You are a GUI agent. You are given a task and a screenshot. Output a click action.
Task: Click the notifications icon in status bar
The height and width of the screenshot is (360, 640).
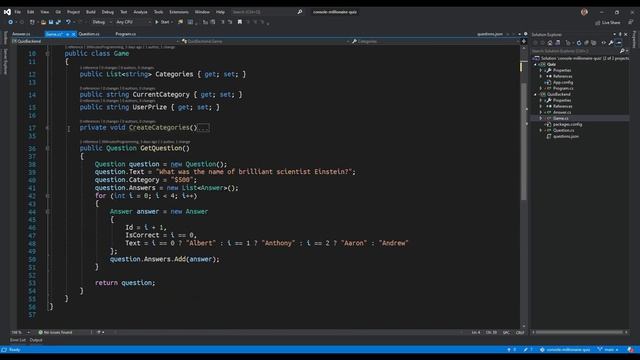click(x=631, y=350)
